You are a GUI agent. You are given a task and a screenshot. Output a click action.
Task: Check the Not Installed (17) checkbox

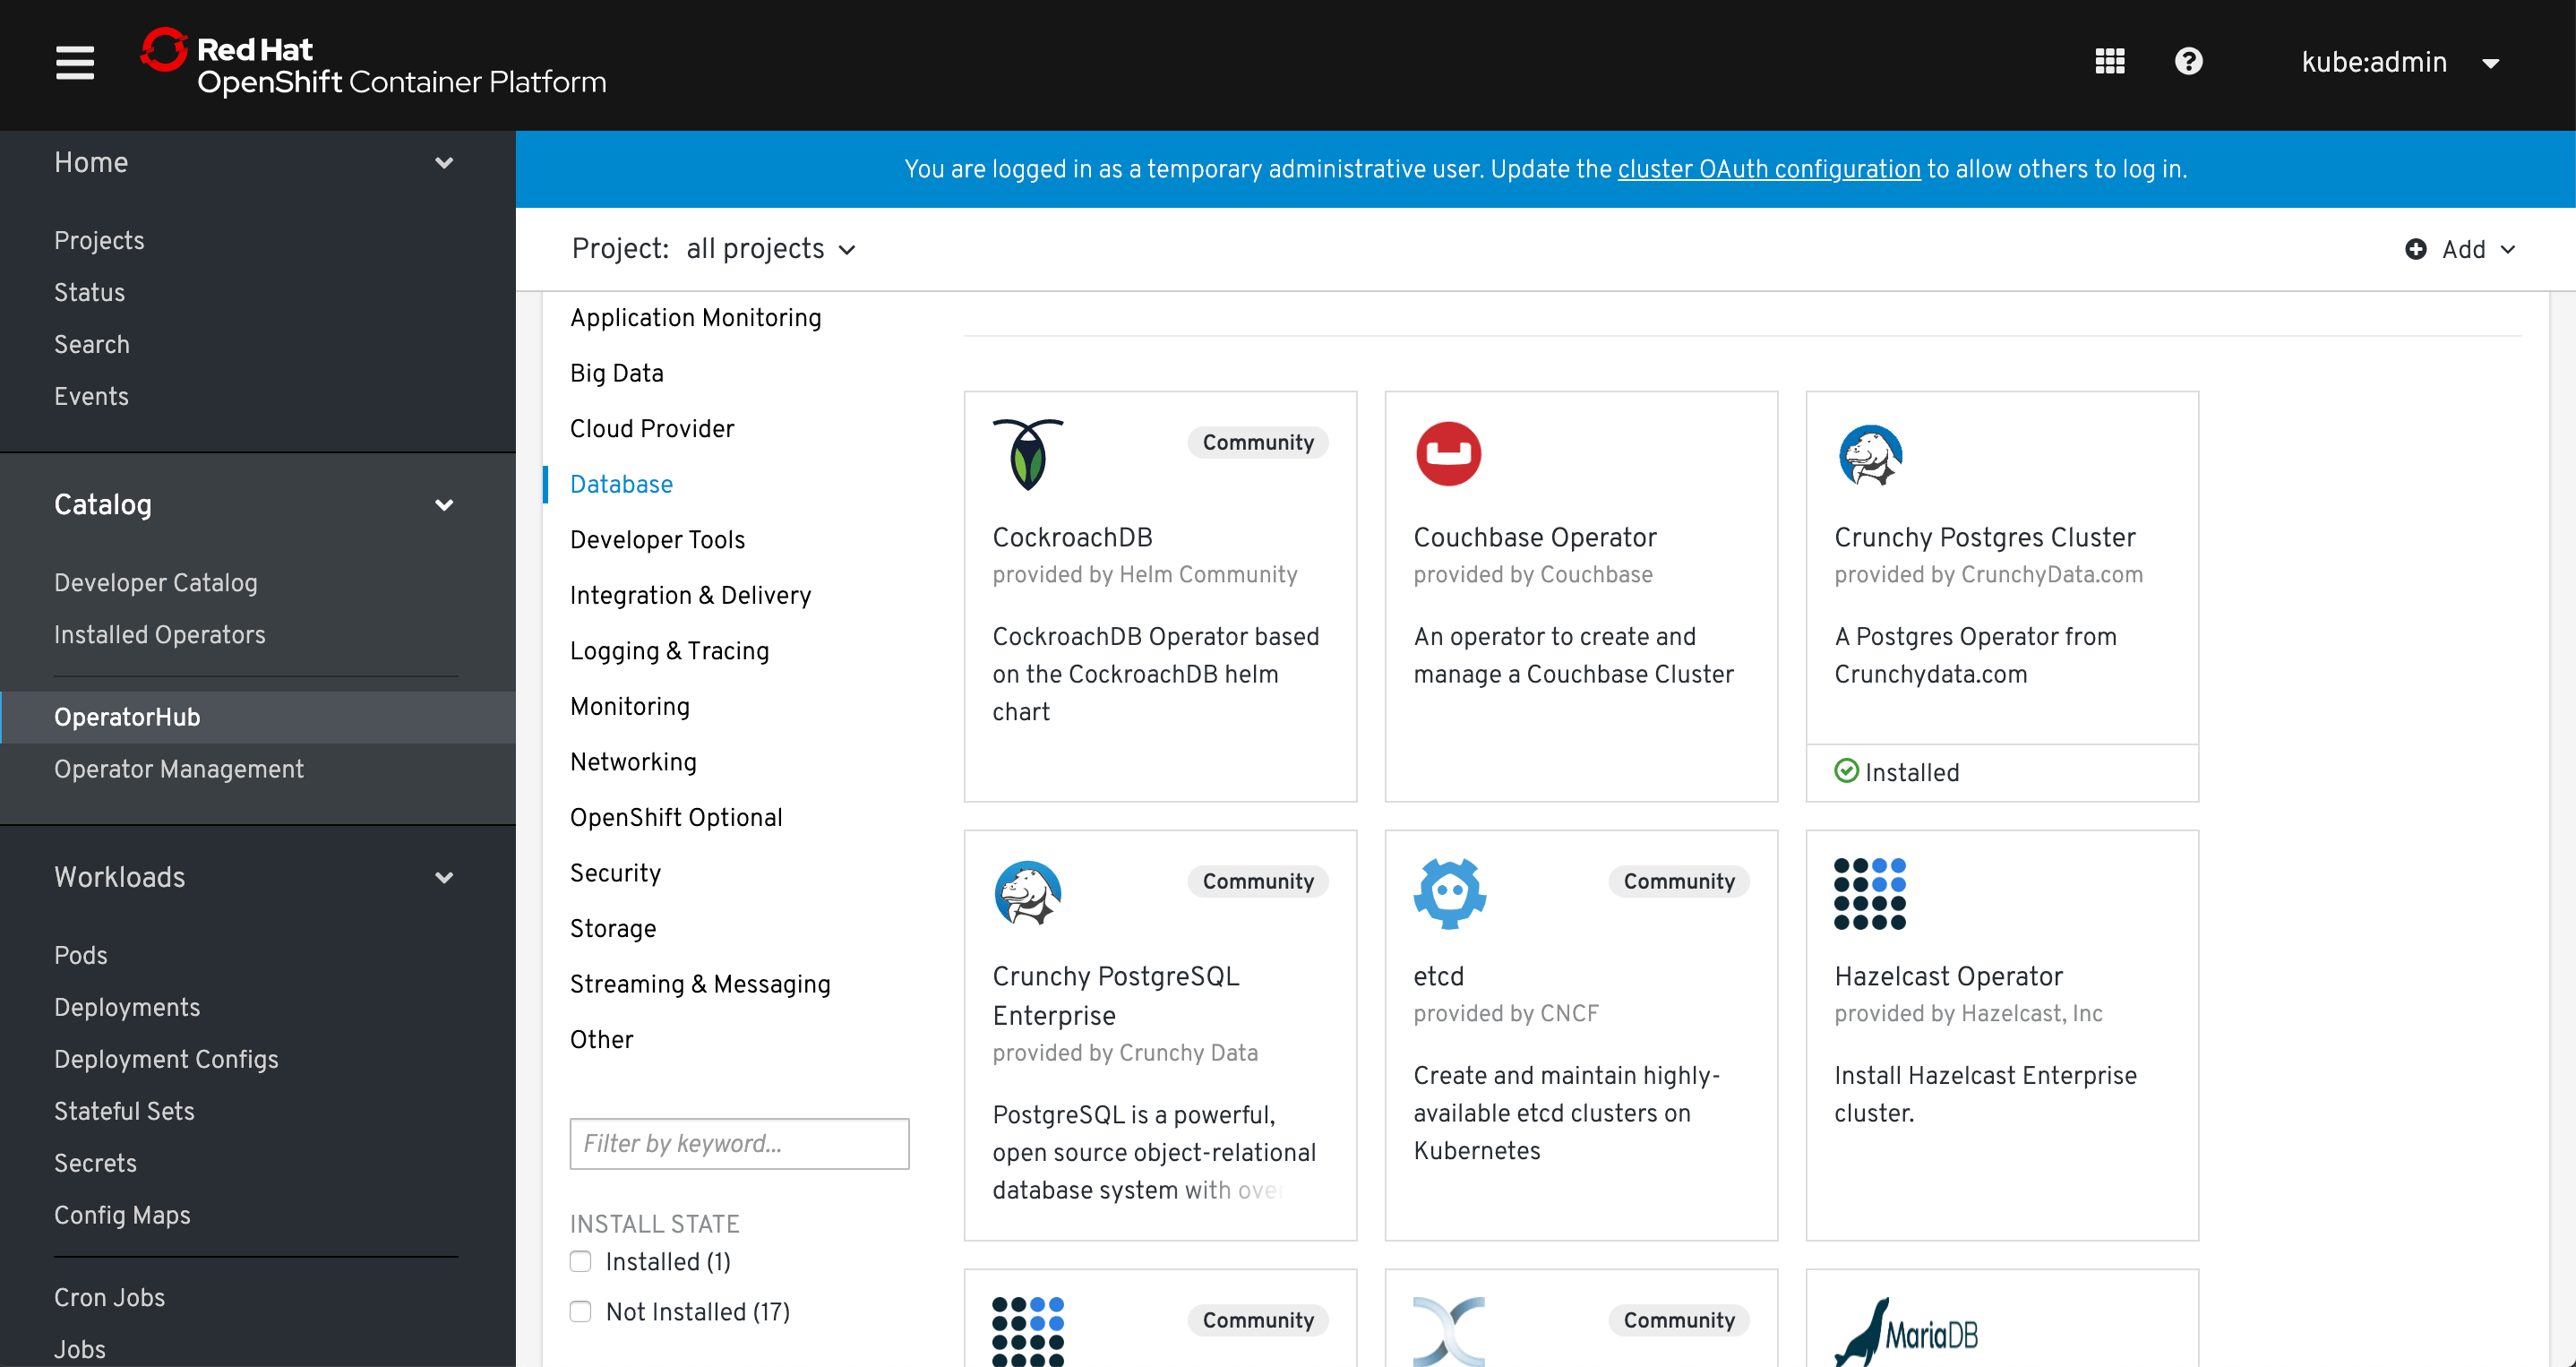[581, 1311]
